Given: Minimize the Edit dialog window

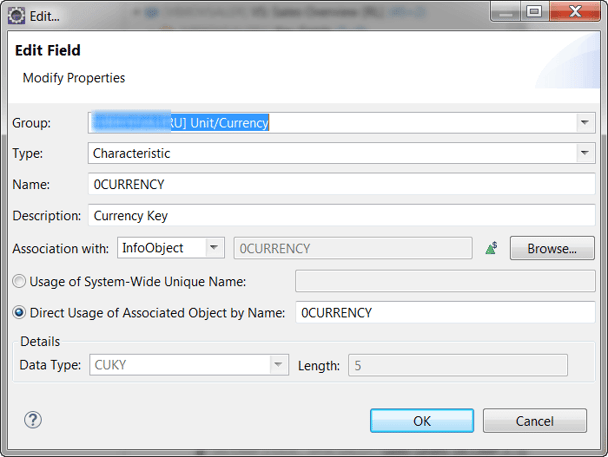Looking at the screenshot, I should point(506,12).
